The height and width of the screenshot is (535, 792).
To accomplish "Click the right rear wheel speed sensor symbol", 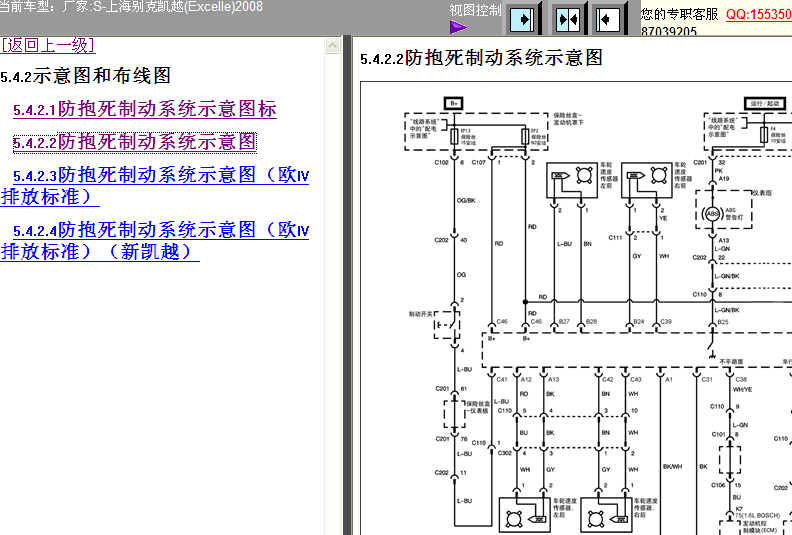I will [x=606, y=515].
